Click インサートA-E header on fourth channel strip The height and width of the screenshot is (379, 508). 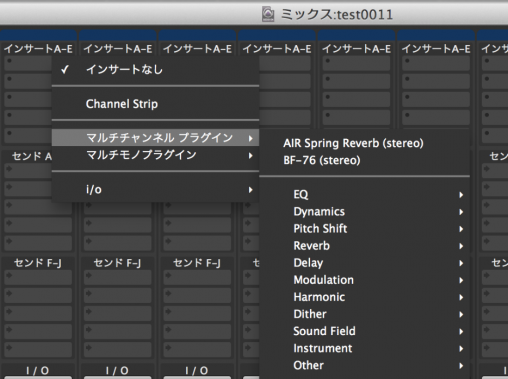coord(277,49)
